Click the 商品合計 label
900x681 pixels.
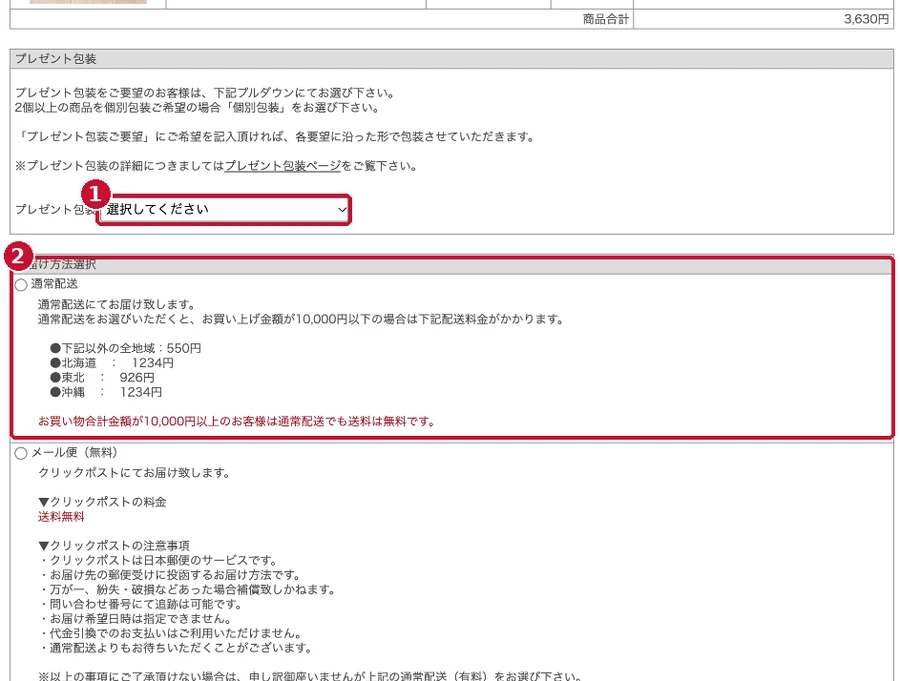coord(606,19)
